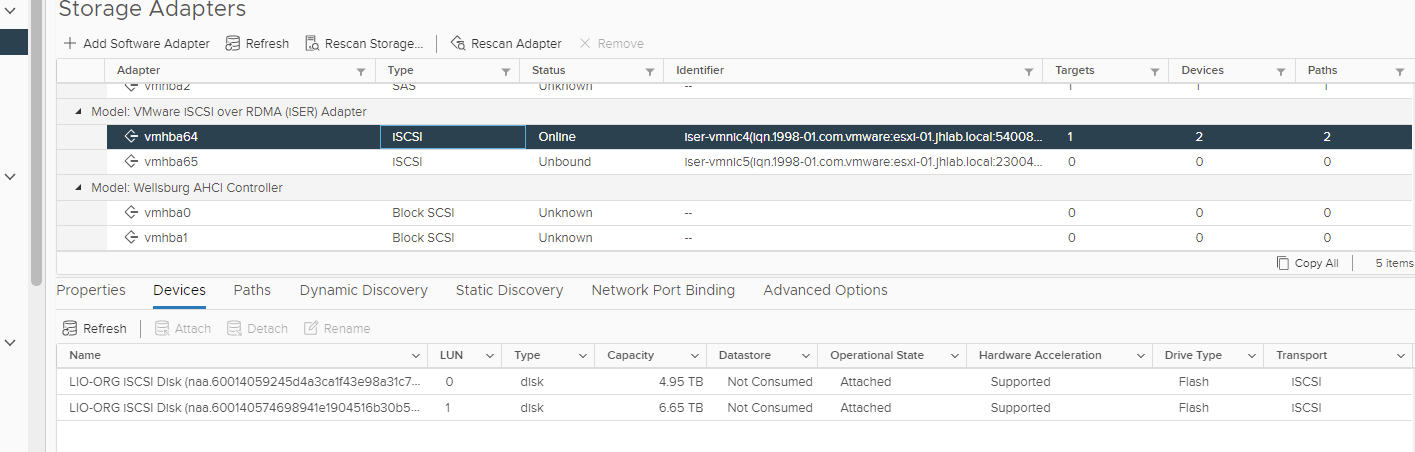Open Devices column filter icon
This screenshot has height=452, width=1415.
tap(1281, 71)
